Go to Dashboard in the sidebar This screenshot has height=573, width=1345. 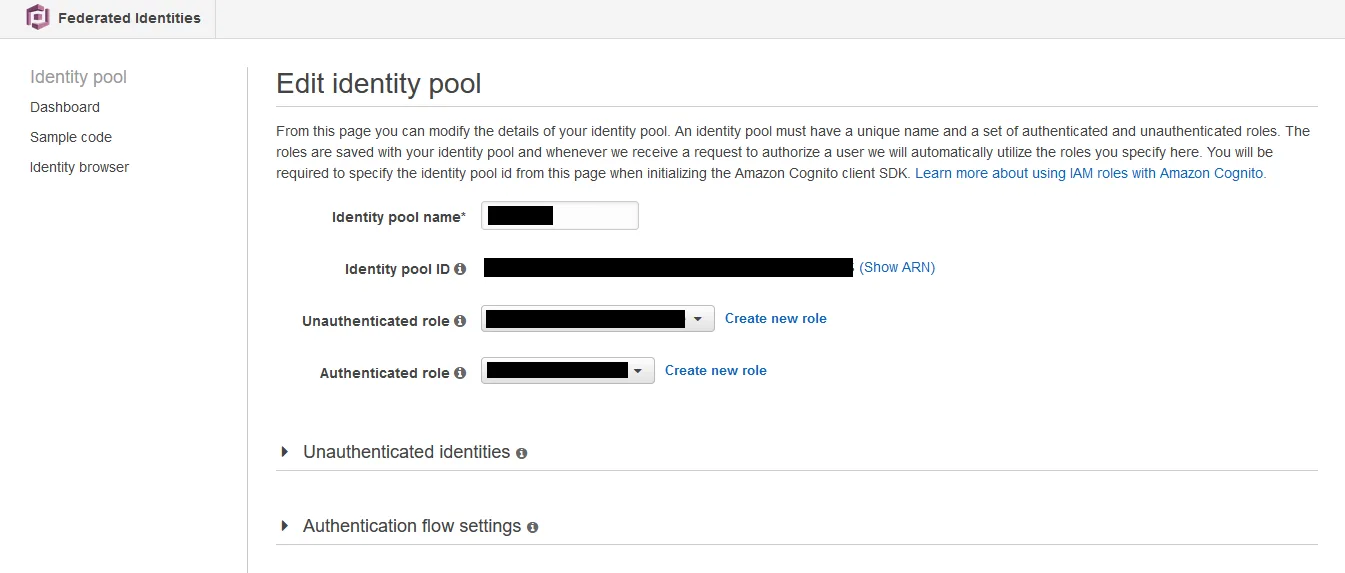pos(65,107)
